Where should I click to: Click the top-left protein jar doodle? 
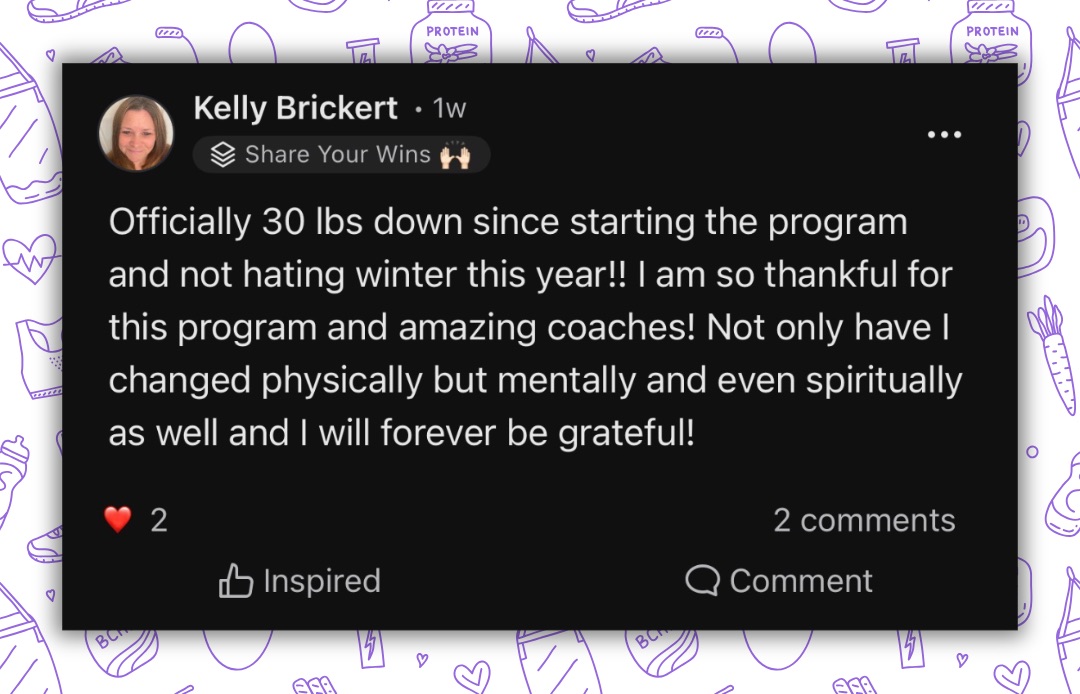point(452,35)
